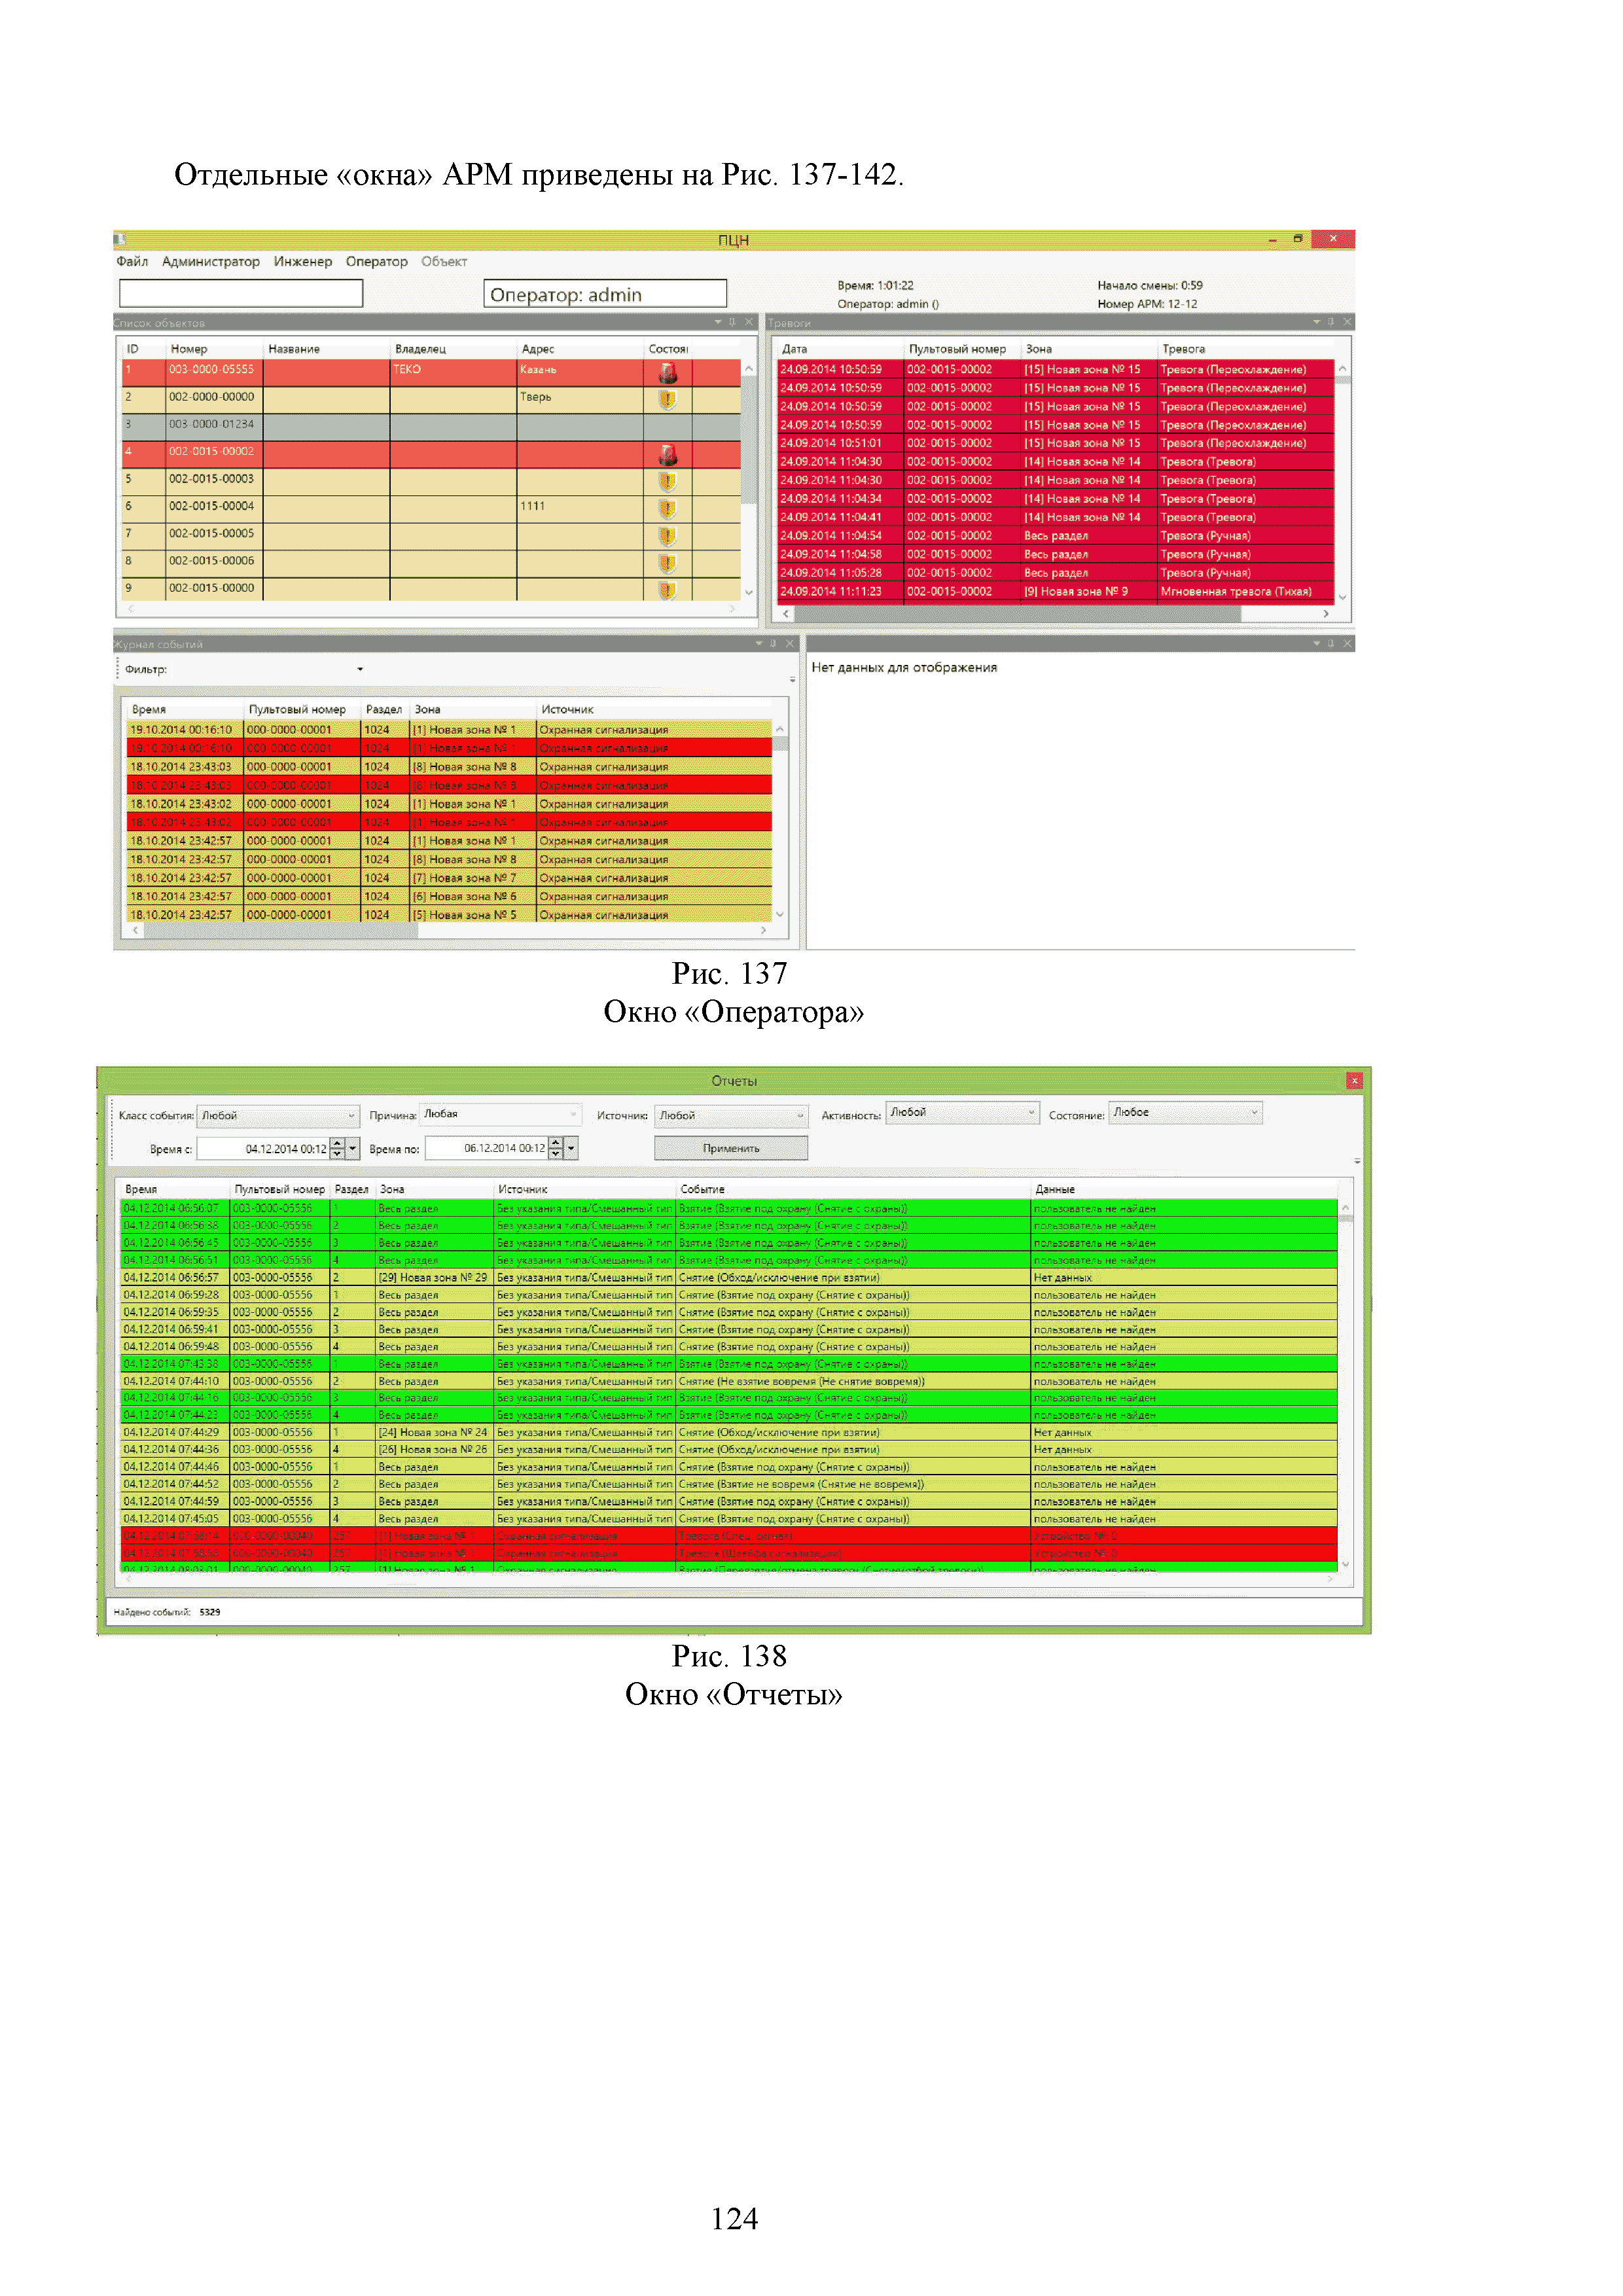
Task: Click the vertical scrollbar of the object list
Action: [748, 480]
